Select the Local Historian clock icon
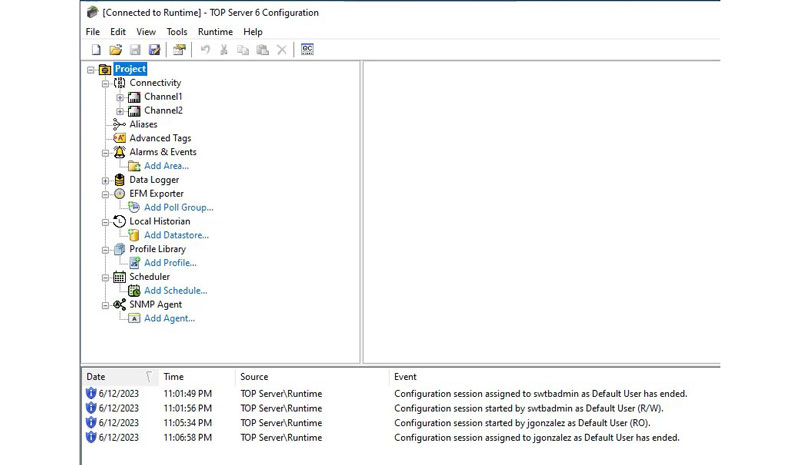 tap(120, 221)
